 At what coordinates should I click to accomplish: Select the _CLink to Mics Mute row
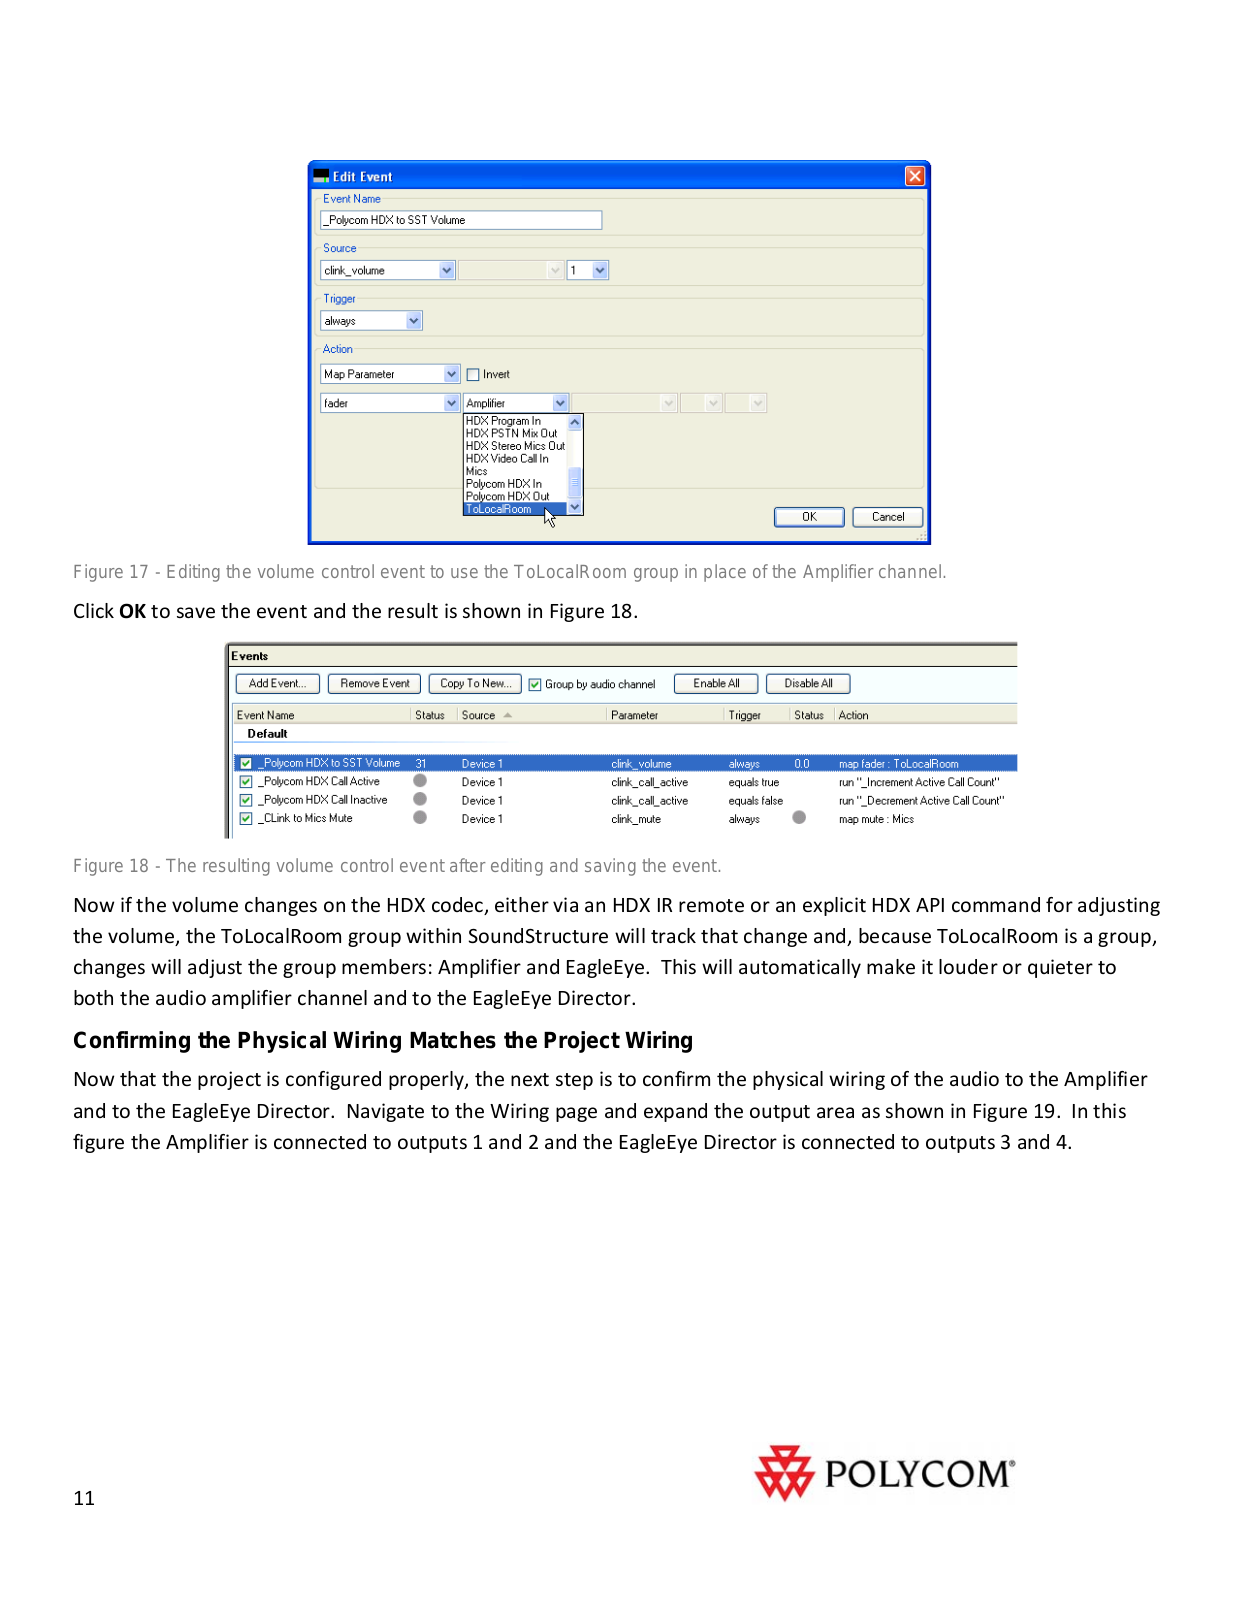coord(625,819)
